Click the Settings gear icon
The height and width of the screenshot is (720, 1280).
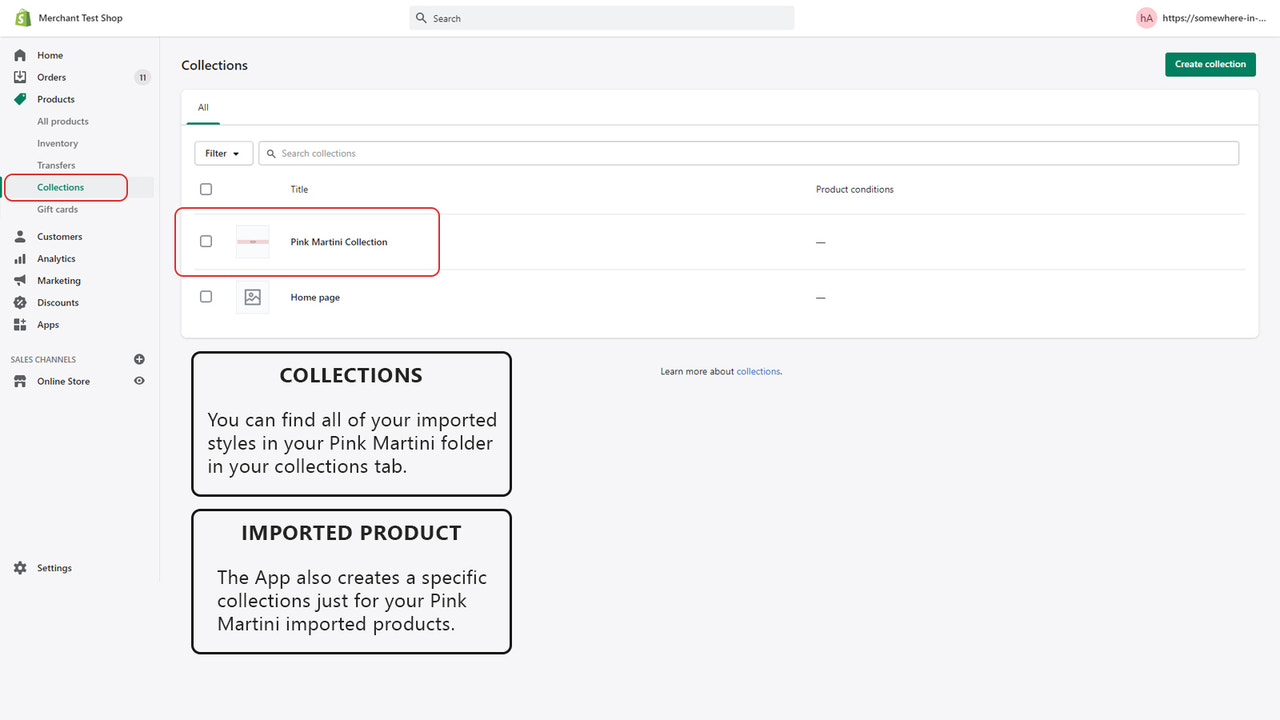(21, 567)
